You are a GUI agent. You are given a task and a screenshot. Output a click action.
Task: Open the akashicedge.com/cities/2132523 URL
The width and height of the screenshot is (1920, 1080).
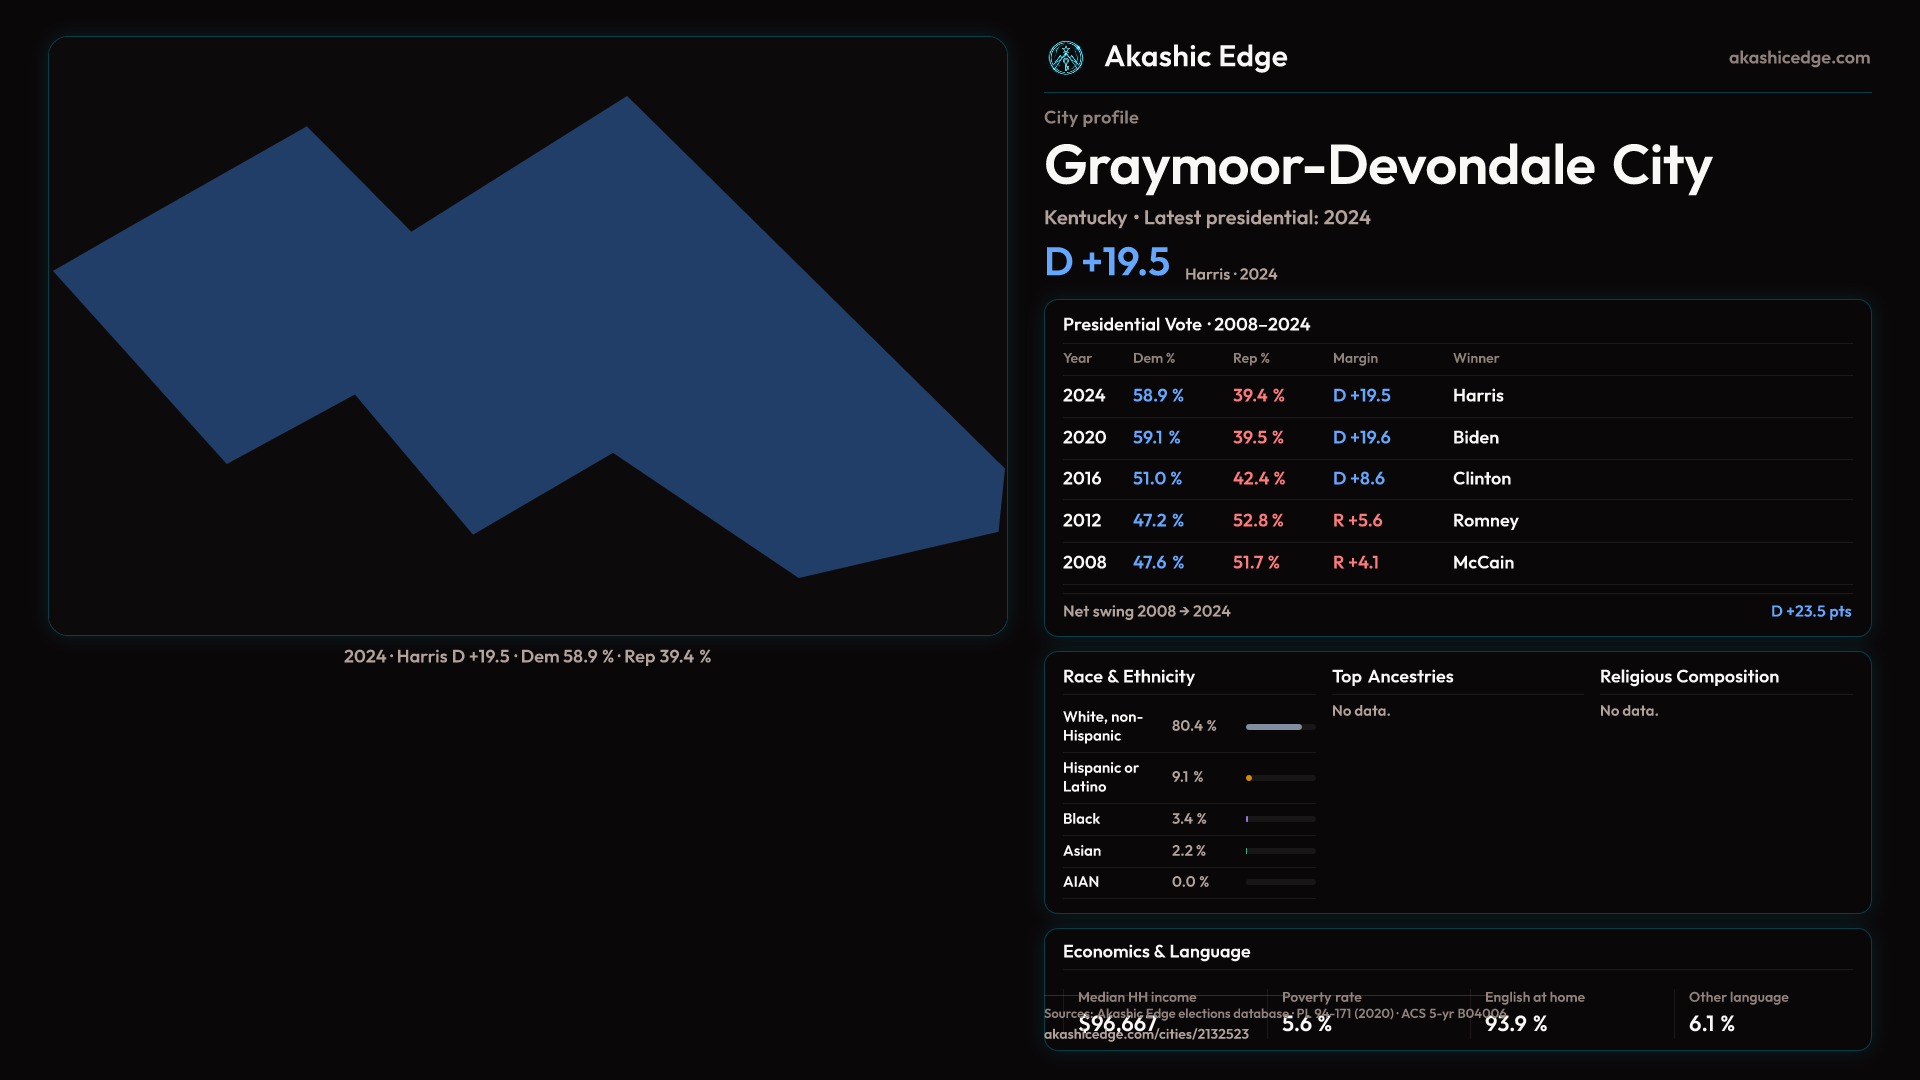pos(1146,1035)
